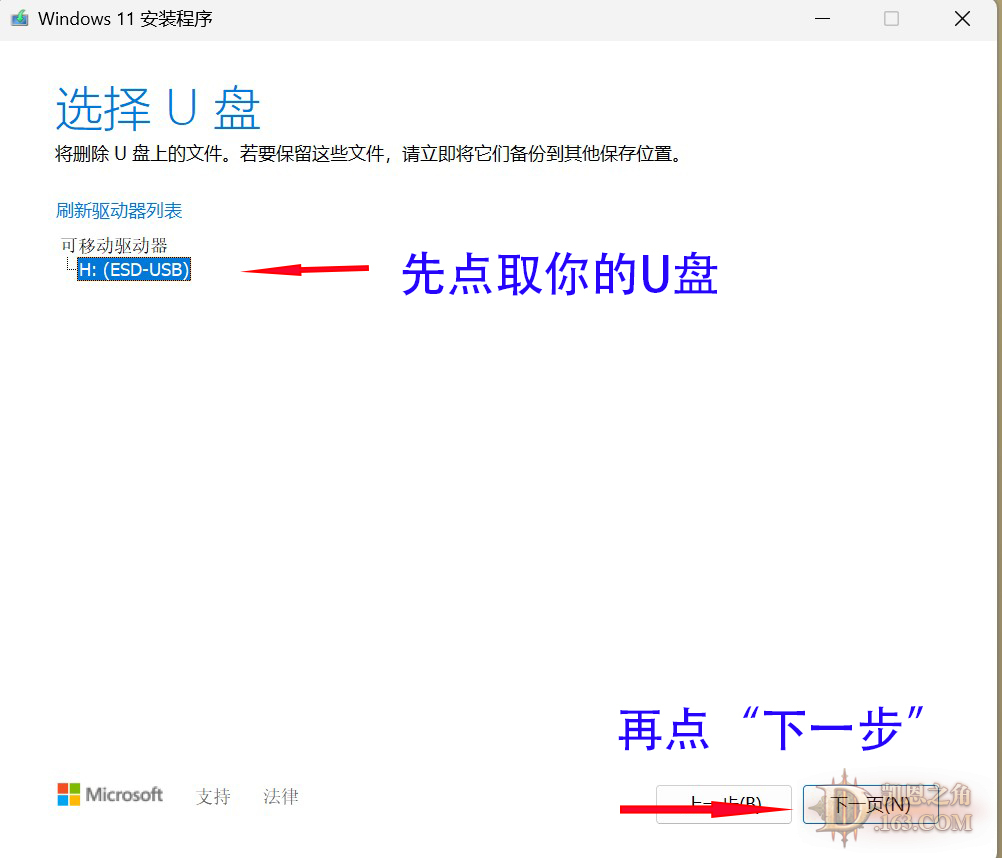Select the 可移动驱动器 tree node
The image size is (1002, 858).
114,245
